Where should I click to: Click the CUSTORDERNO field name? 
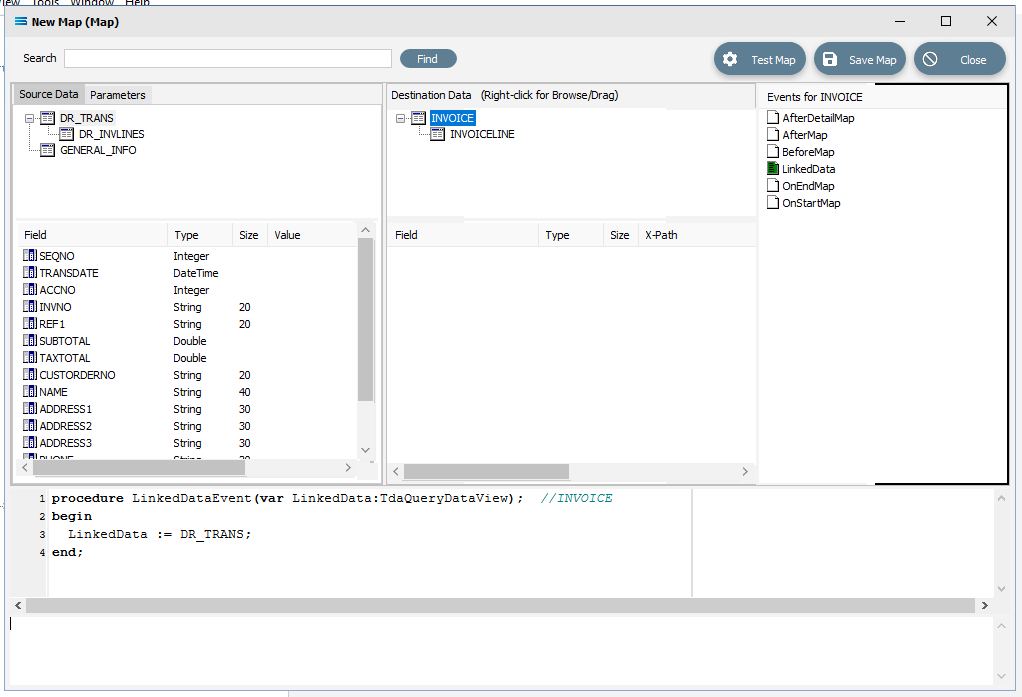[x=78, y=375]
